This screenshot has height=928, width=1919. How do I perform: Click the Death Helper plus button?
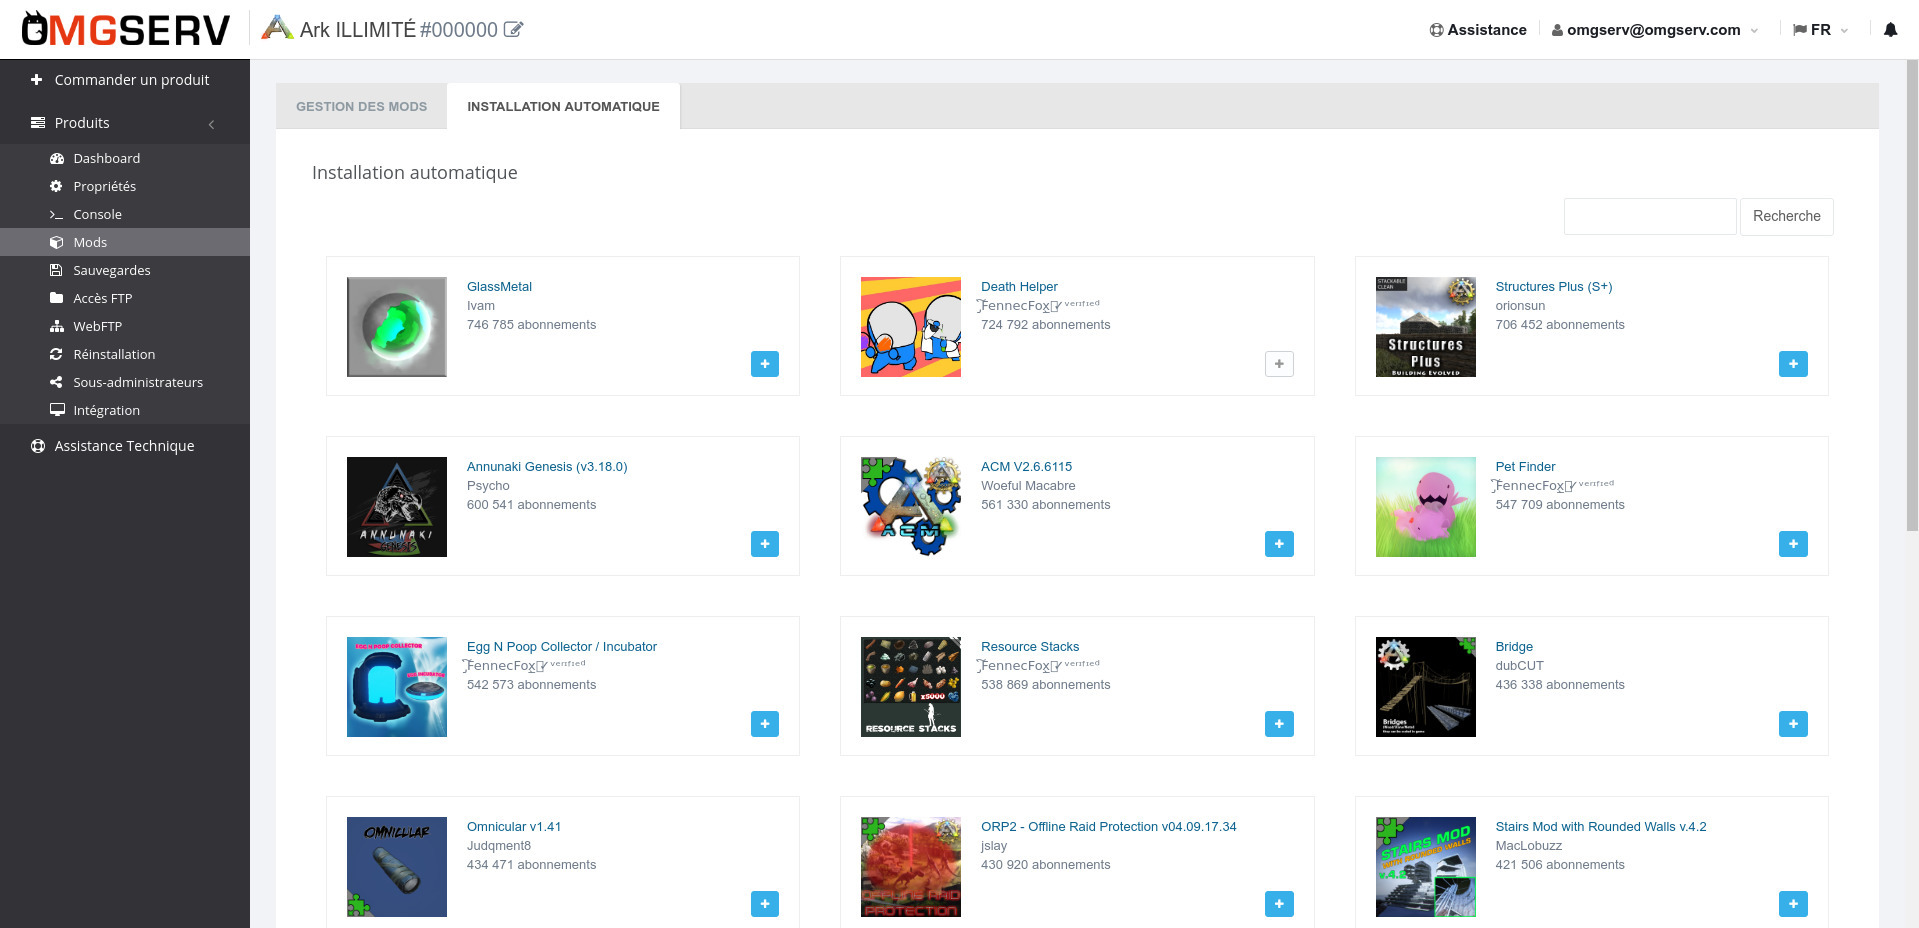(1279, 364)
